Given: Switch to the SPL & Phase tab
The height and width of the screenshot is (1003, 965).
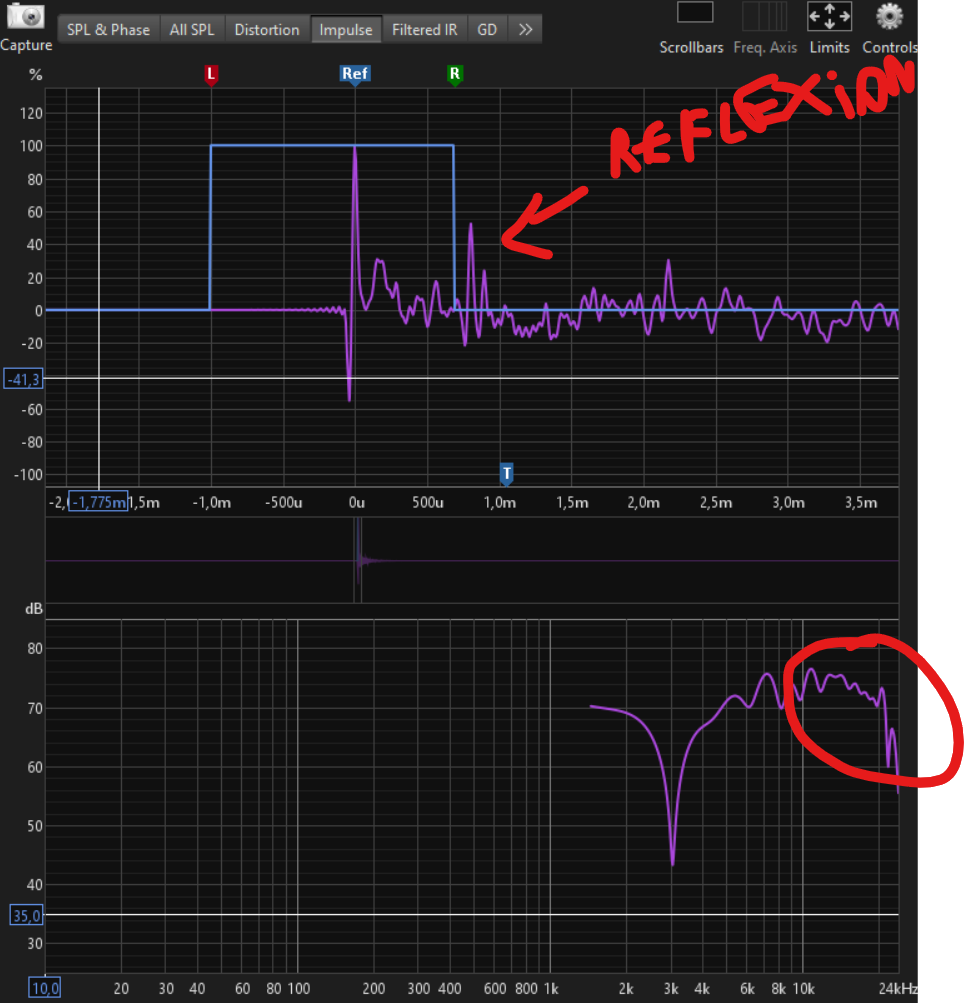Looking at the screenshot, I should (x=109, y=30).
